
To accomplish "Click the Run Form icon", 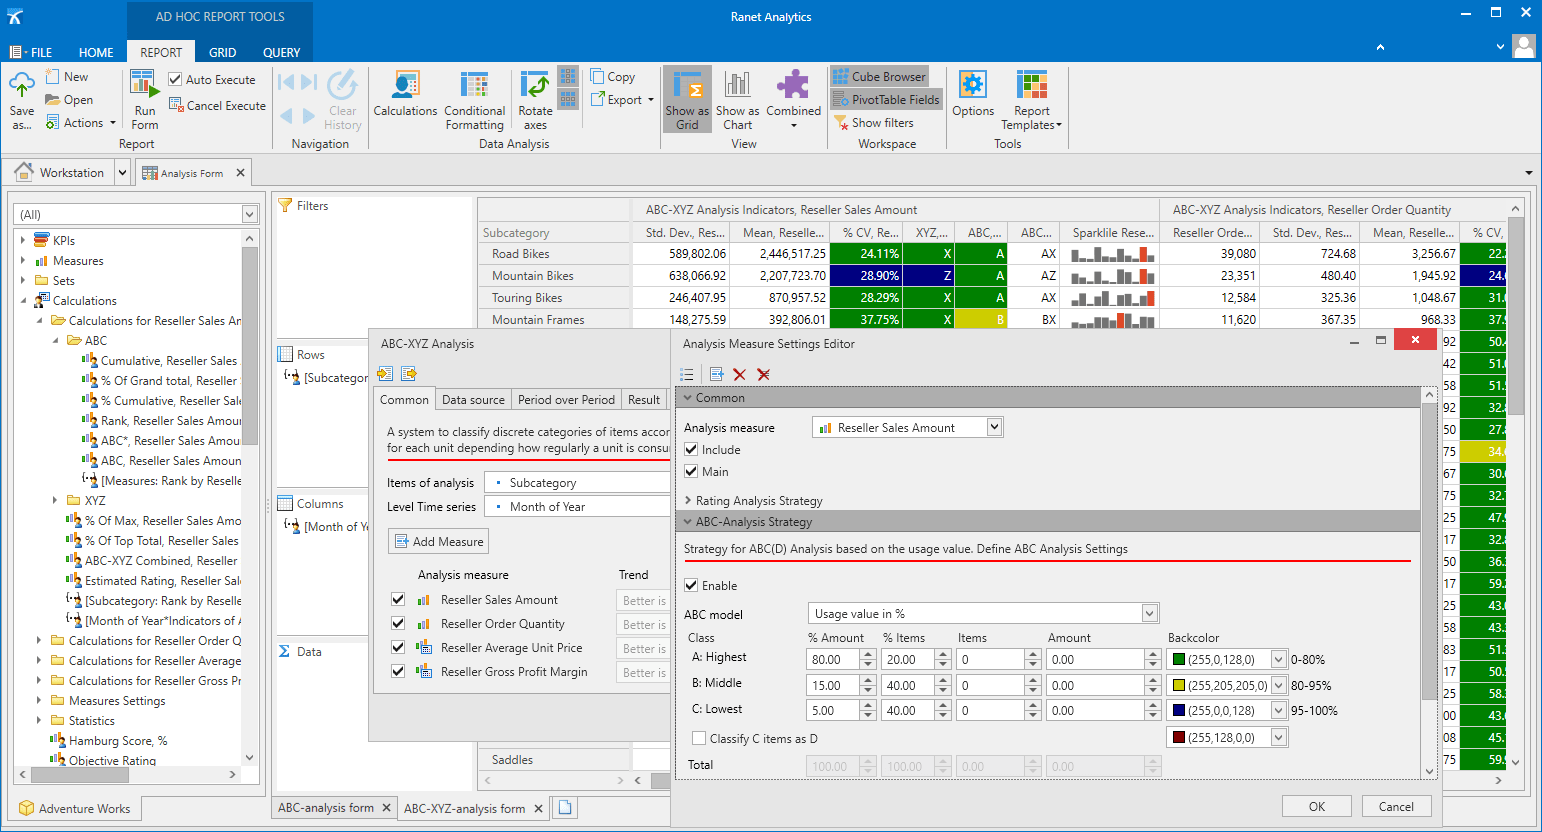I will point(145,98).
